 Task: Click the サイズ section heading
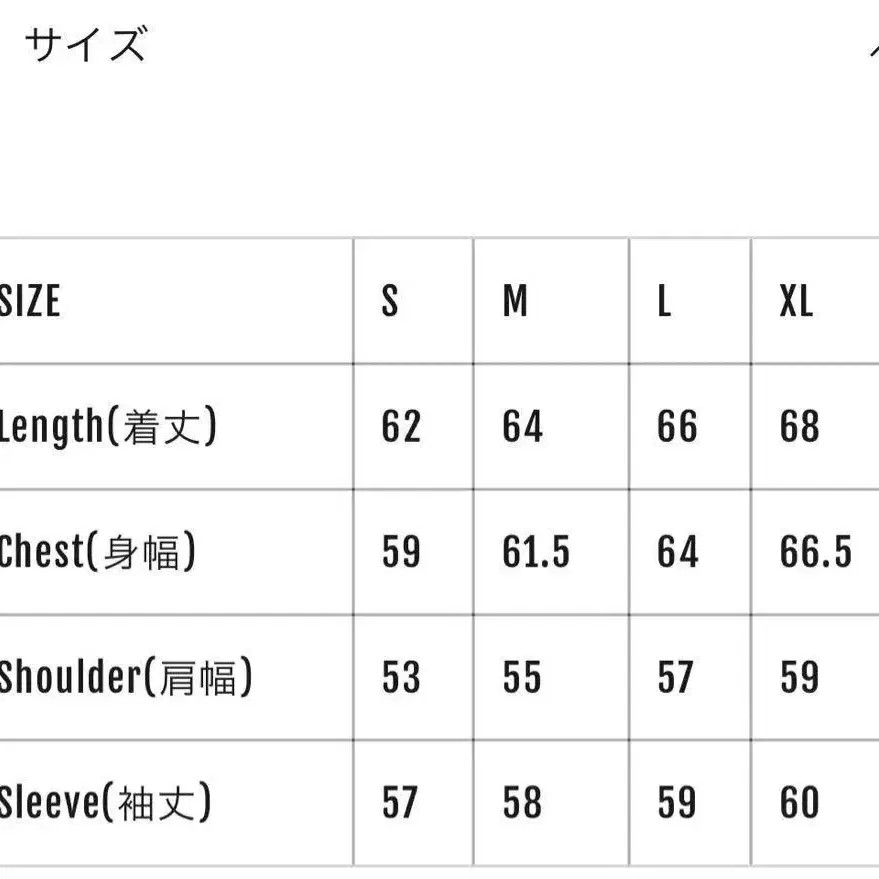[x=86, y=44]
